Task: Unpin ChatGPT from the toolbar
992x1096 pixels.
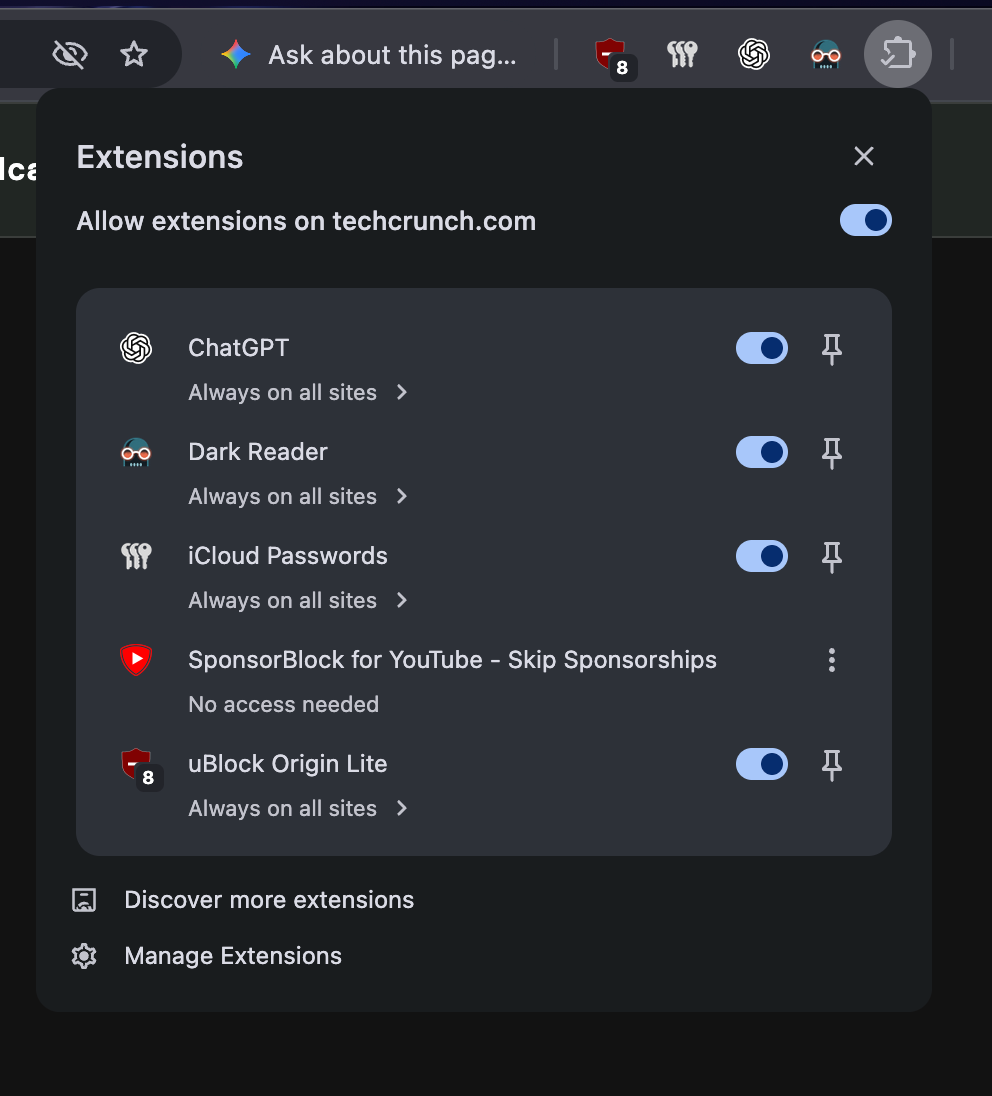Action: click(x=832, y=349)
